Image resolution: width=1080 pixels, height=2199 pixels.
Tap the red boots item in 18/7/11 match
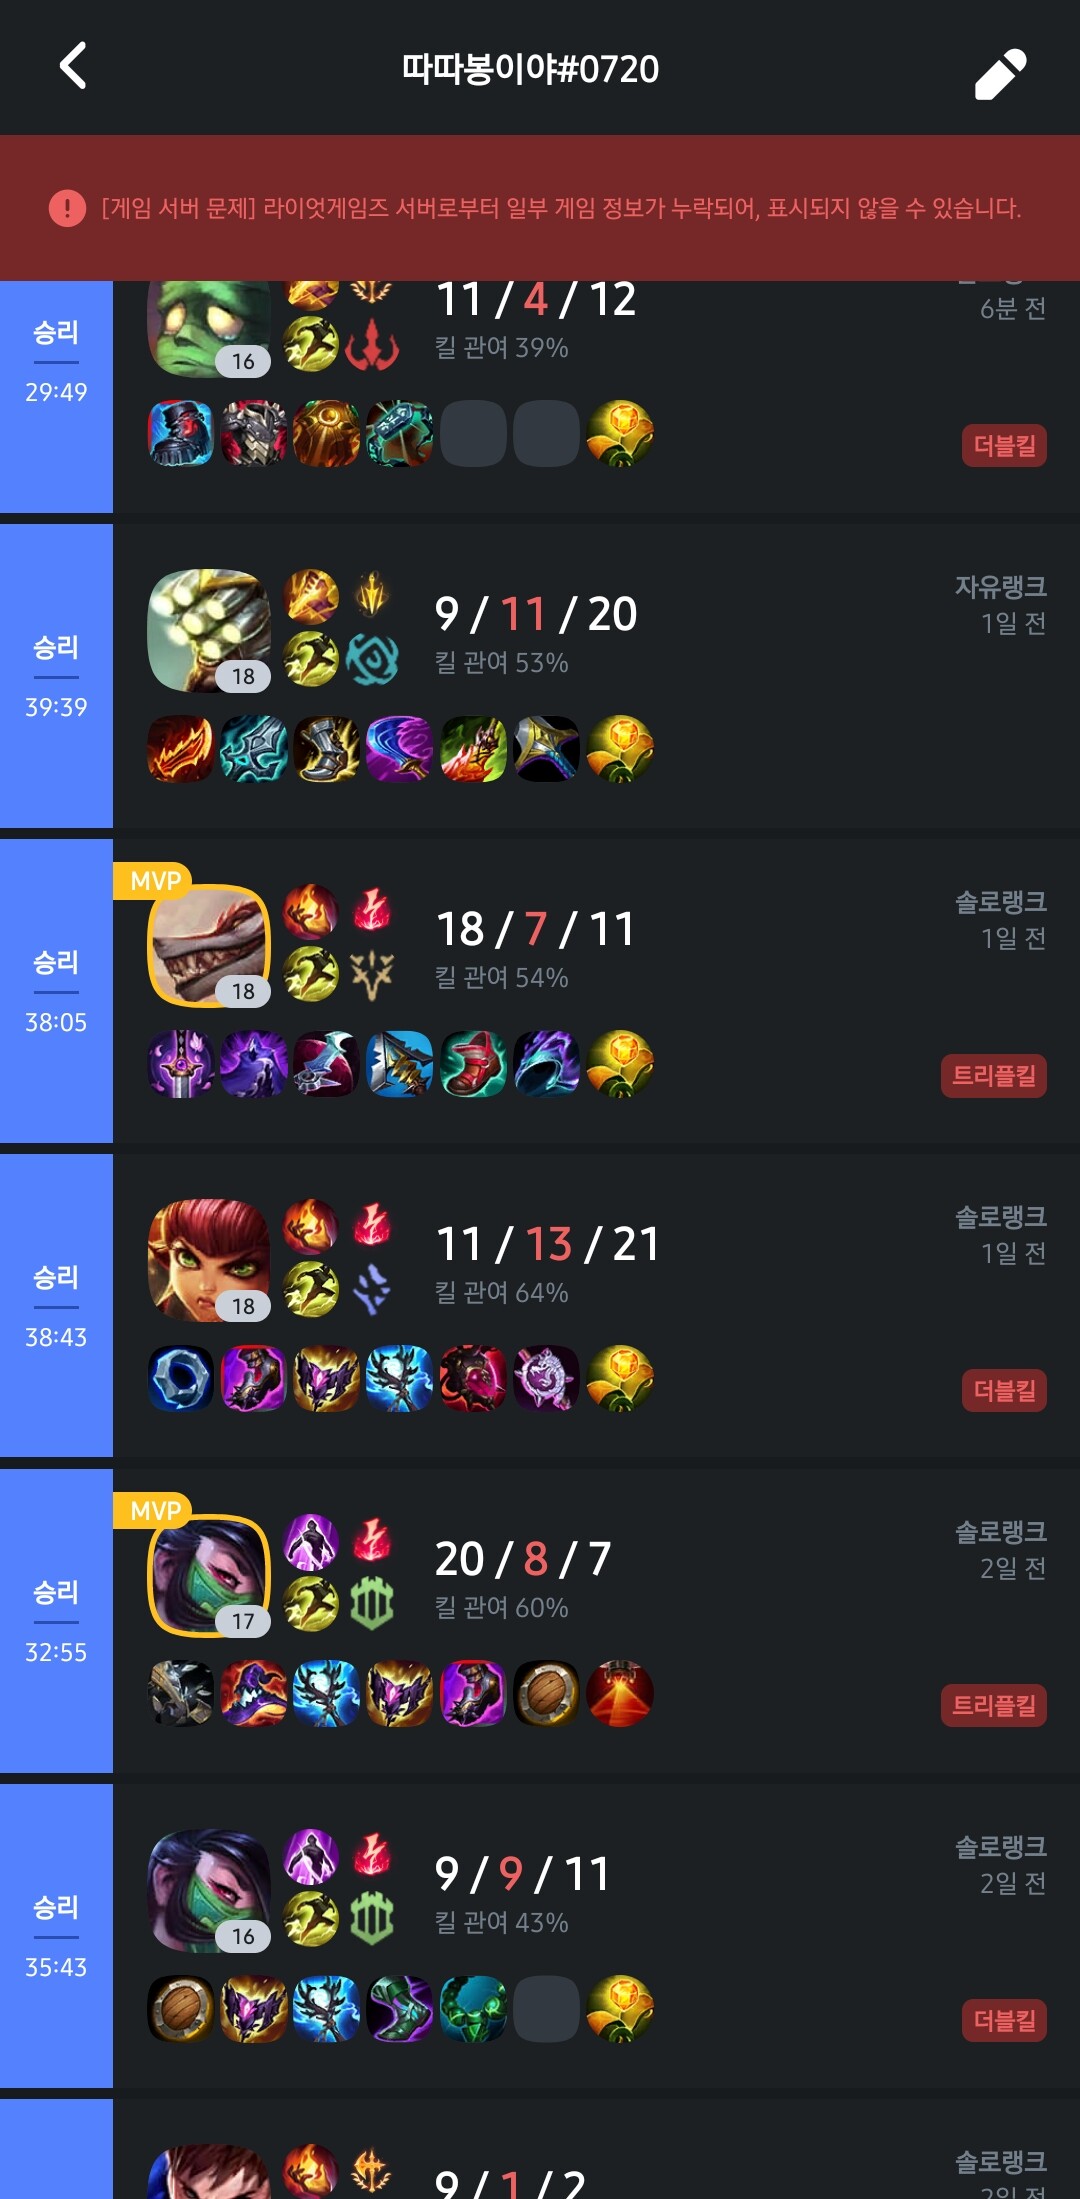[474, 1063]
